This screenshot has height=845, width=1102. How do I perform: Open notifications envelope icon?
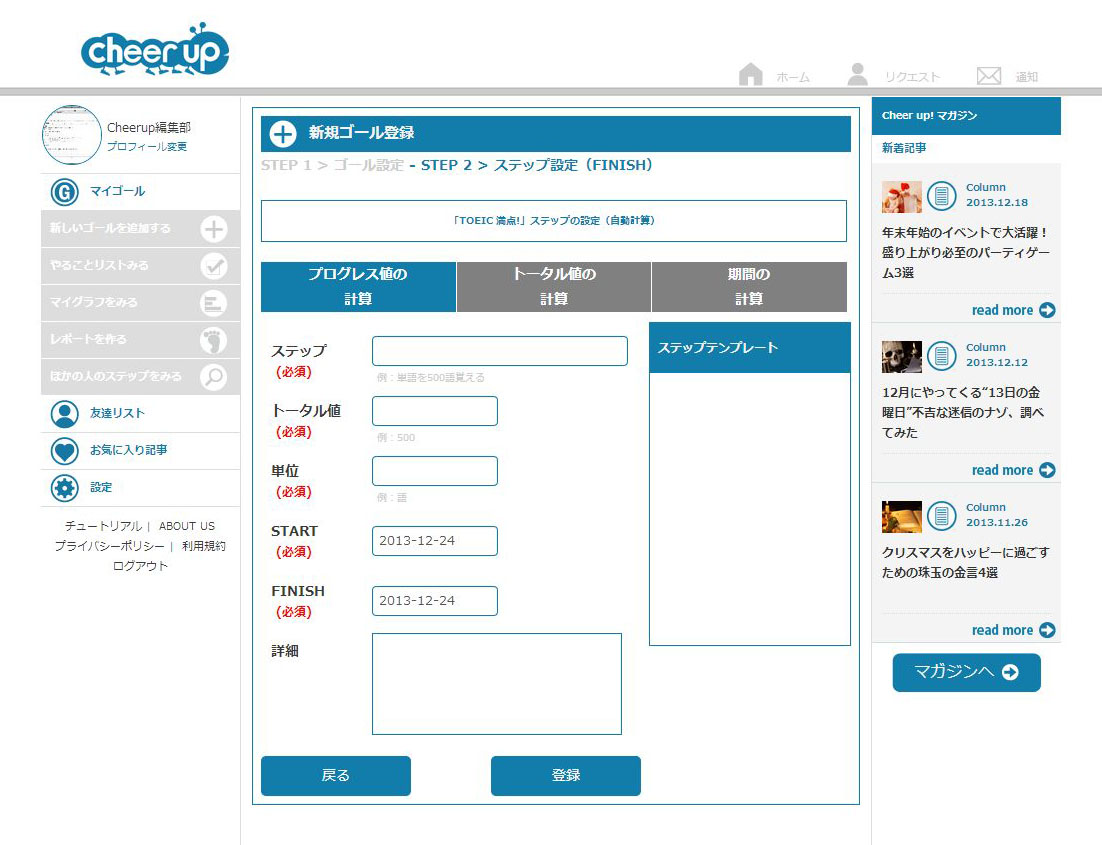tap(988, 76)
